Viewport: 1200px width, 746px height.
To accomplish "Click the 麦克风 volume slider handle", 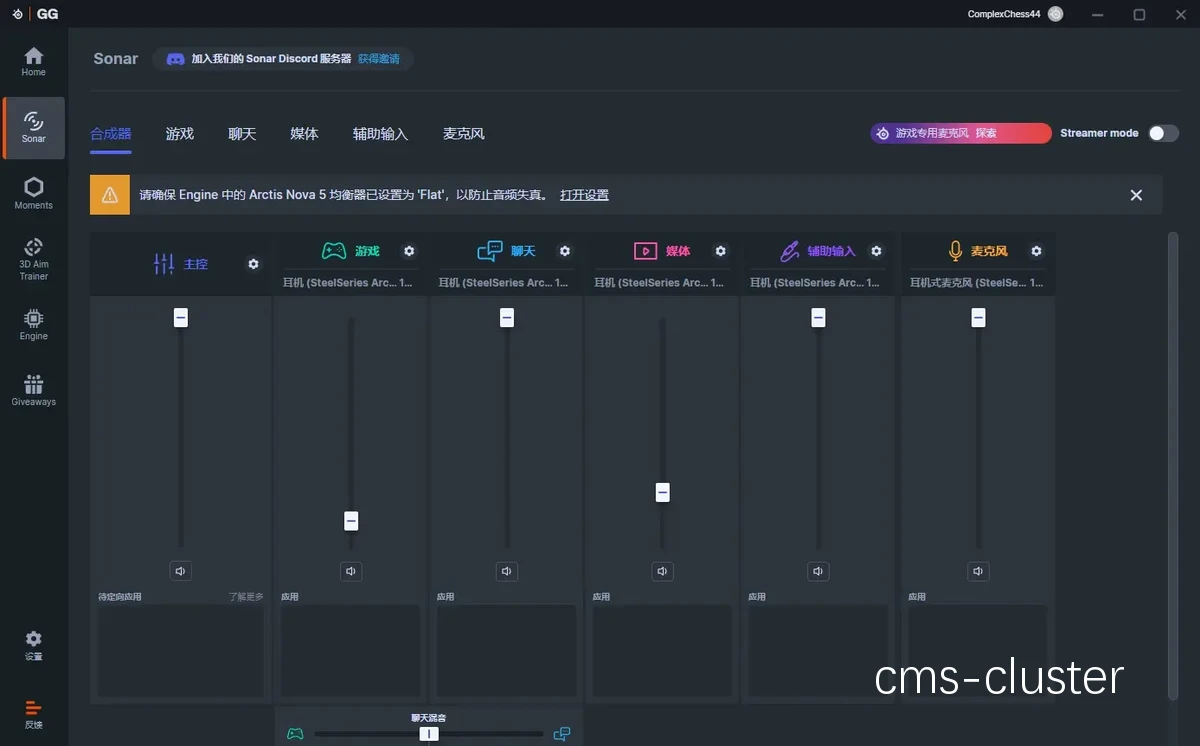I will coord(979,318).
